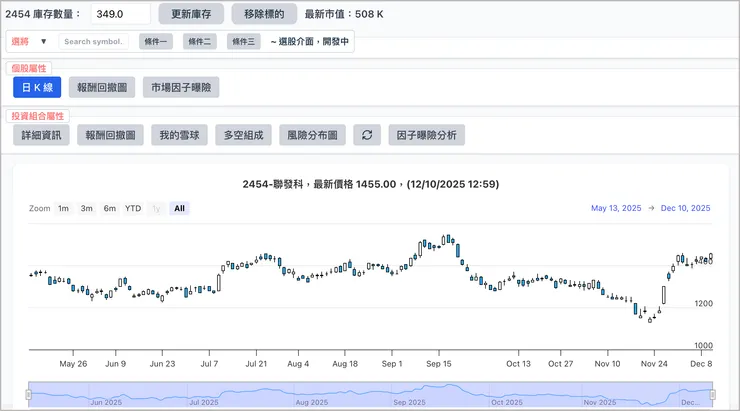This screenshot has height=411, width=740.
Task: Click the 最新市值：508 K text
Action: 344,14
